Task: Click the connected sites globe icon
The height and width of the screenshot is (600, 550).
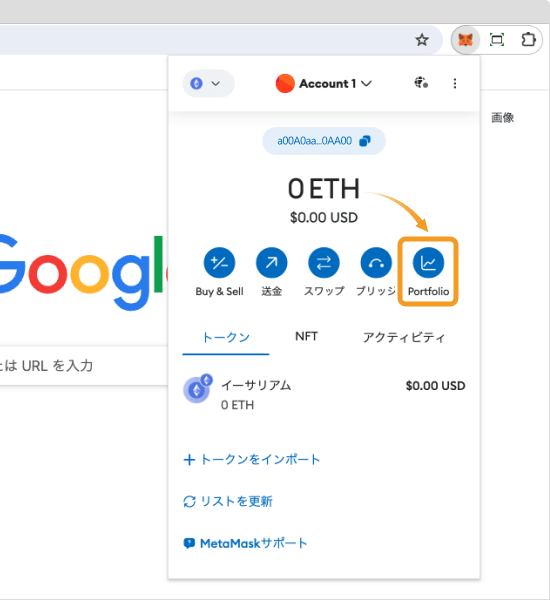Action: 421,83
